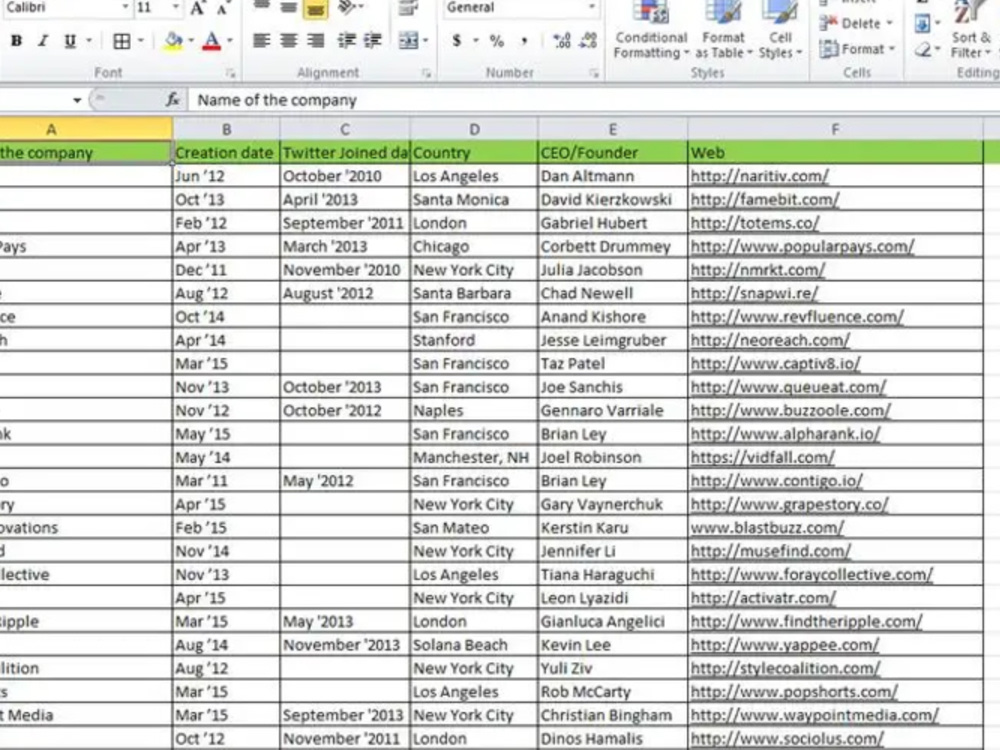Align text to the right
This screenshot has width=1000, height=750.
pyautogui.click(x=315, y=41)
